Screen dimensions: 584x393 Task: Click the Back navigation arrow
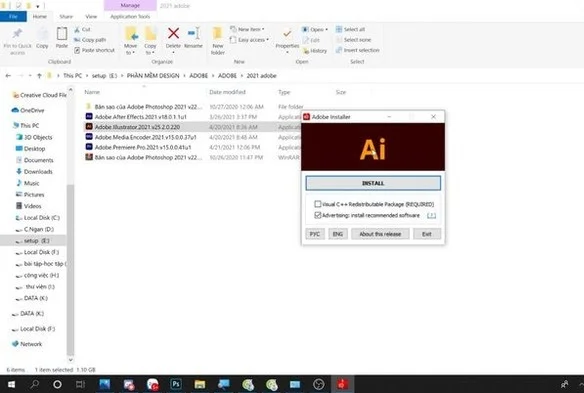[x=8, y=76]
